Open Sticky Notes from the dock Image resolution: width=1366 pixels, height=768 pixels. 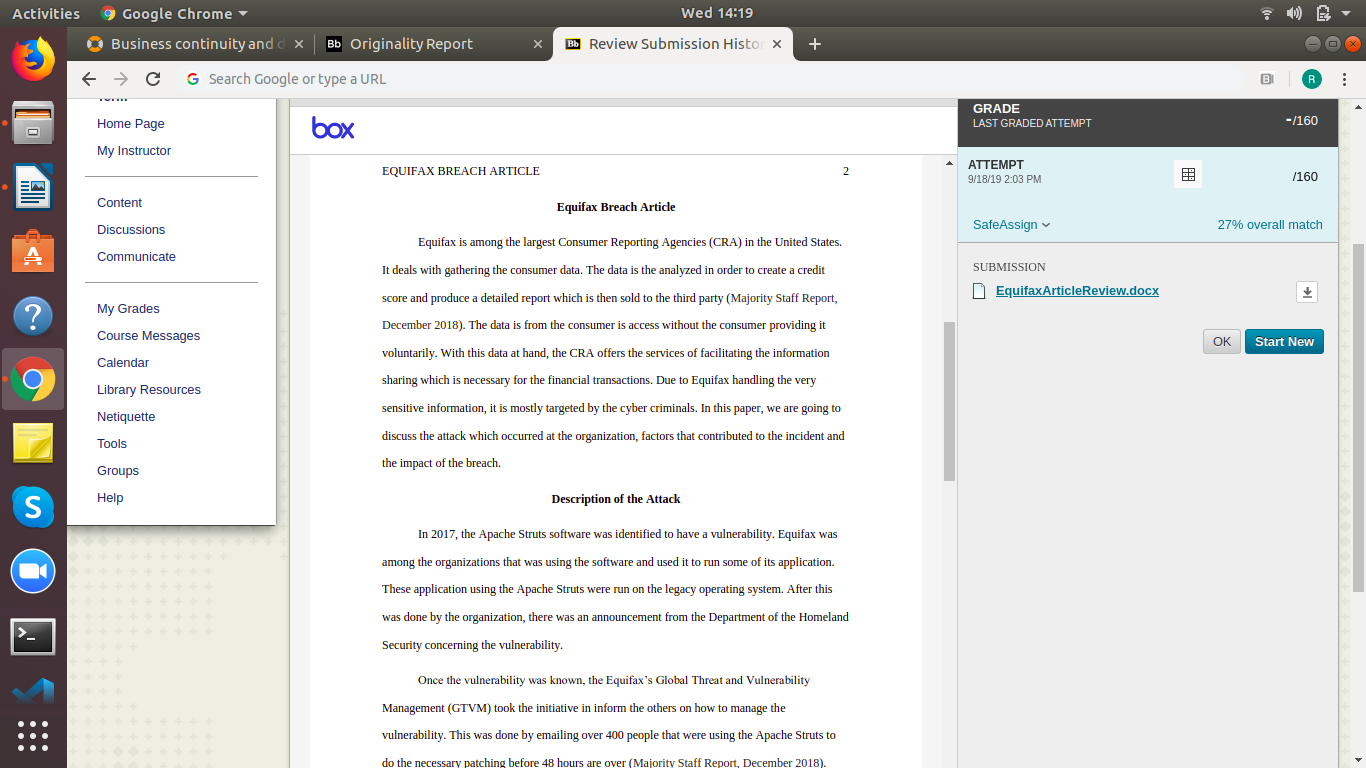pos(33,443)
